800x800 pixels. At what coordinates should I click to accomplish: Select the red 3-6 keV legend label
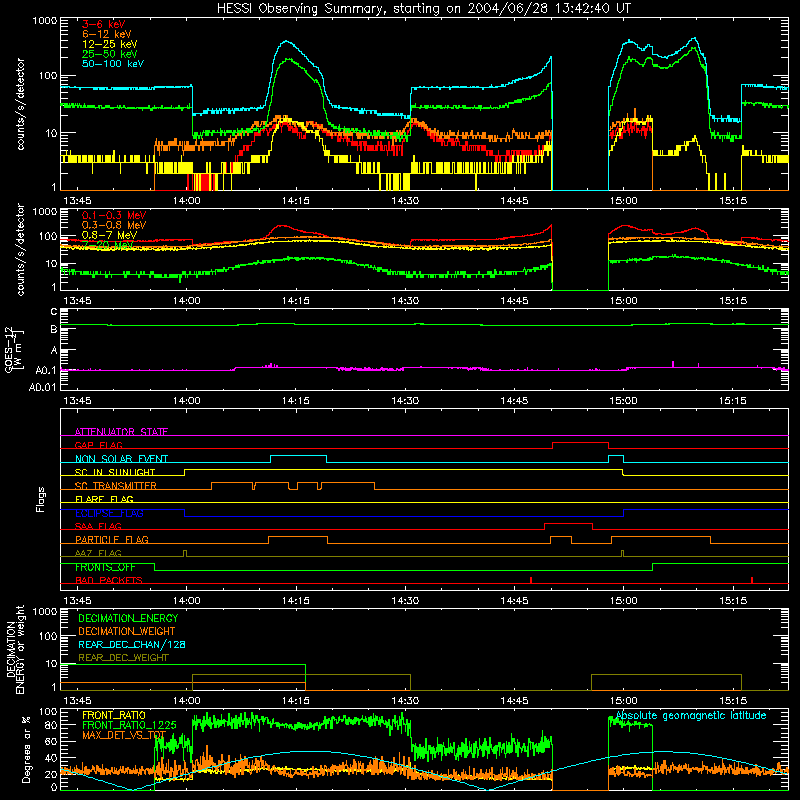click(104, 24)
